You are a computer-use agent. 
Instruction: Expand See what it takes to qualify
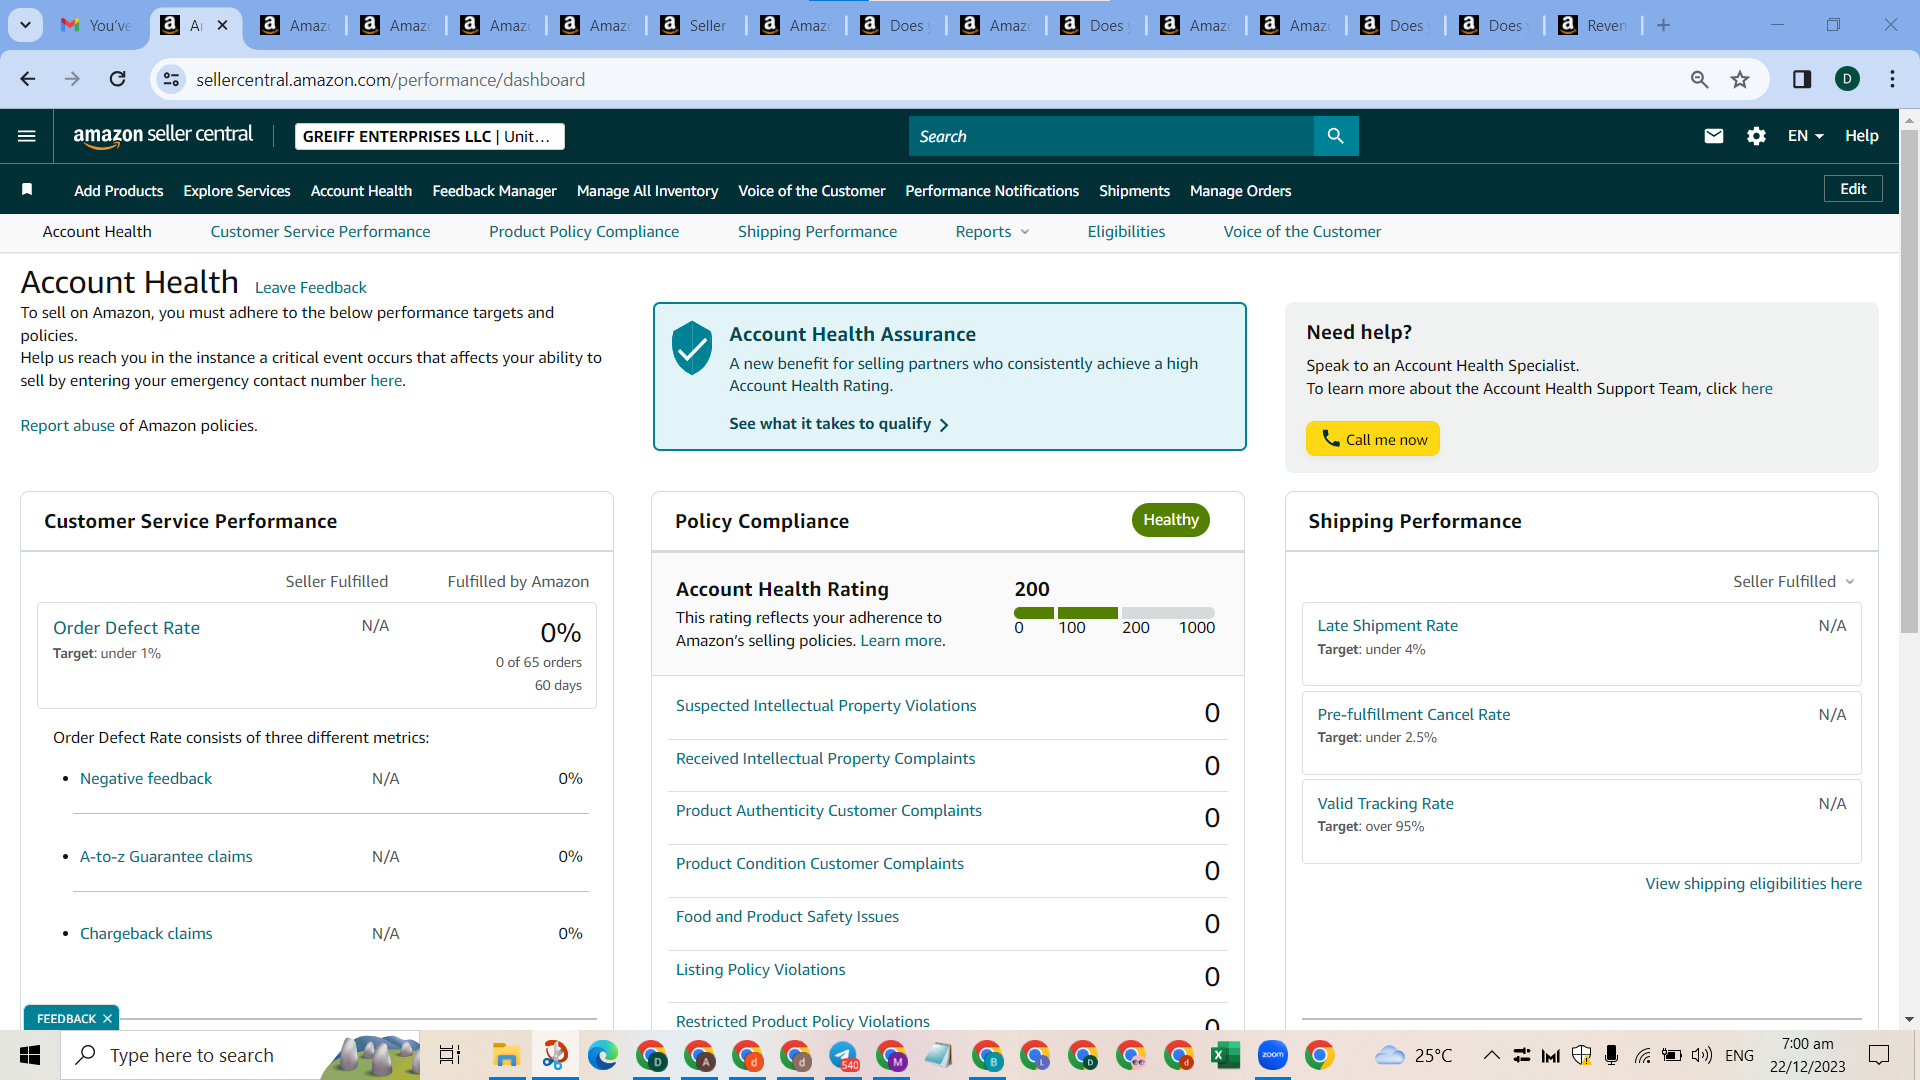click(839, 424)
